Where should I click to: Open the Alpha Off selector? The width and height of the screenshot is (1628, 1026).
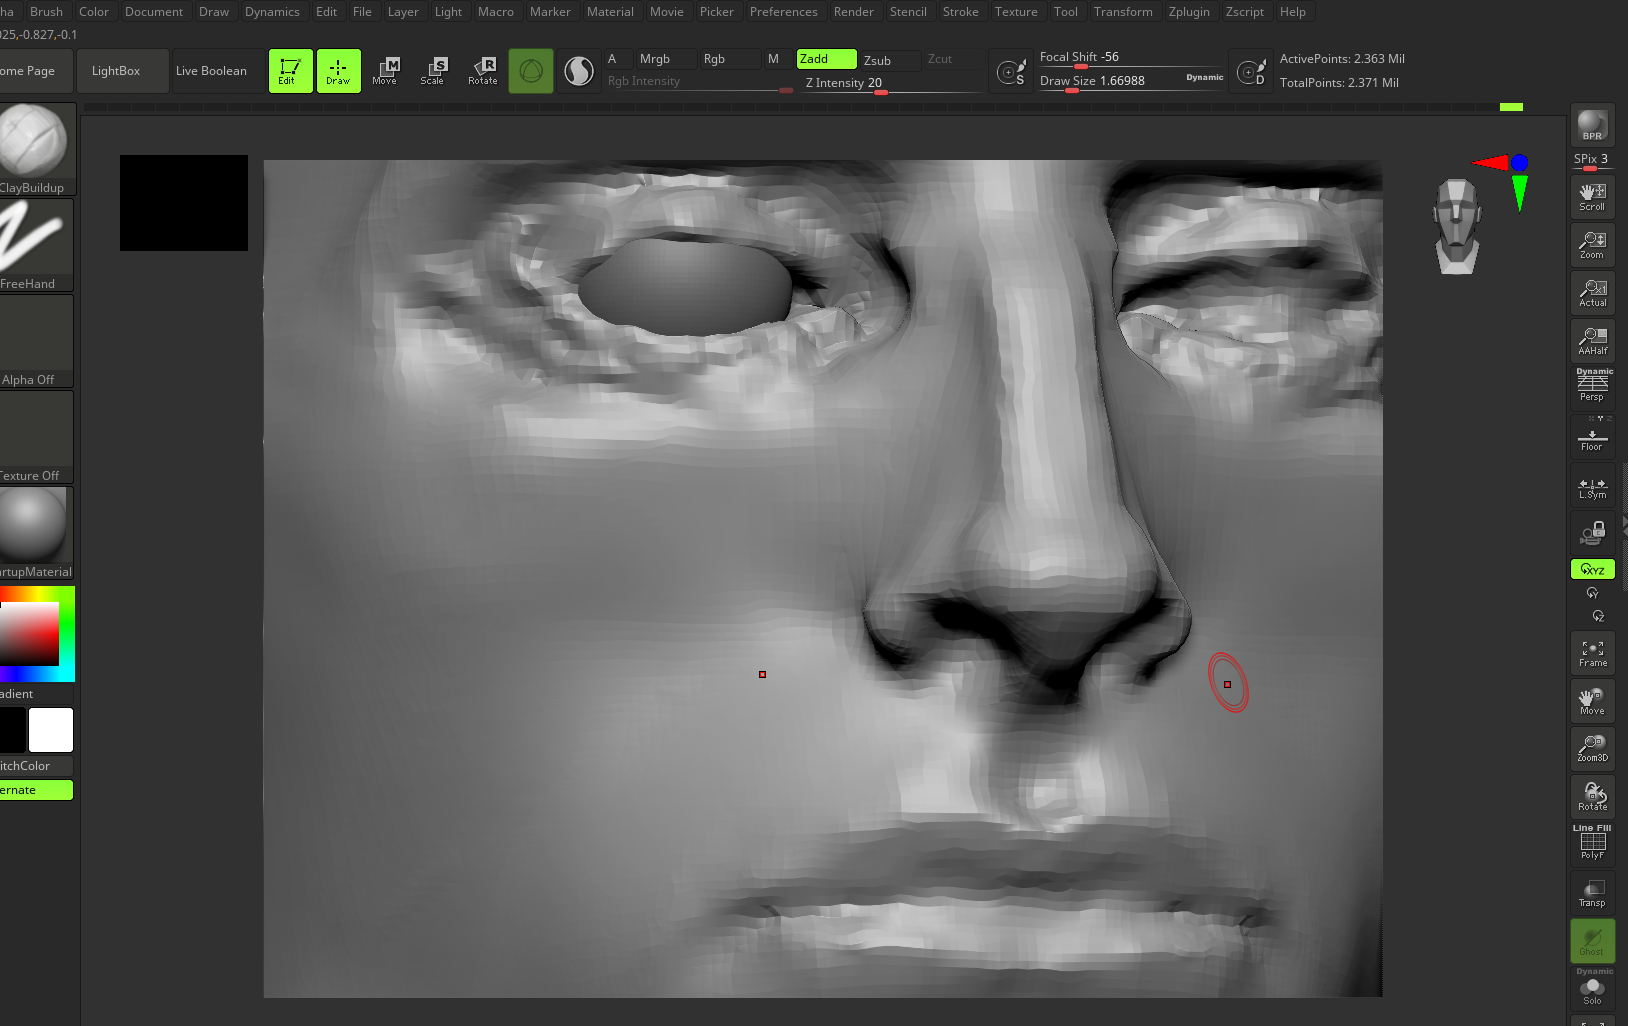[x=36, y=340]
